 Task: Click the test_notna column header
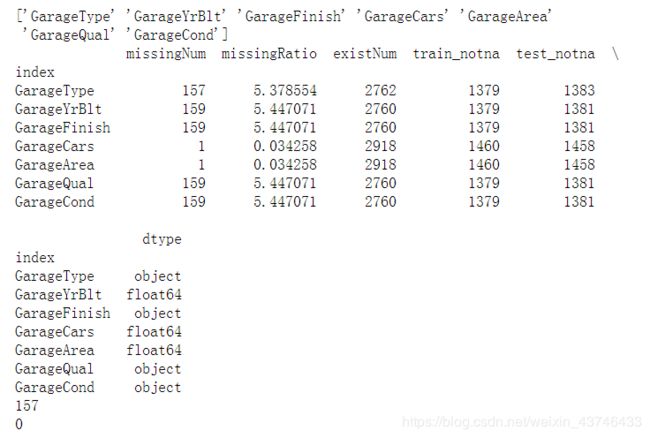[x=555, y=54]
